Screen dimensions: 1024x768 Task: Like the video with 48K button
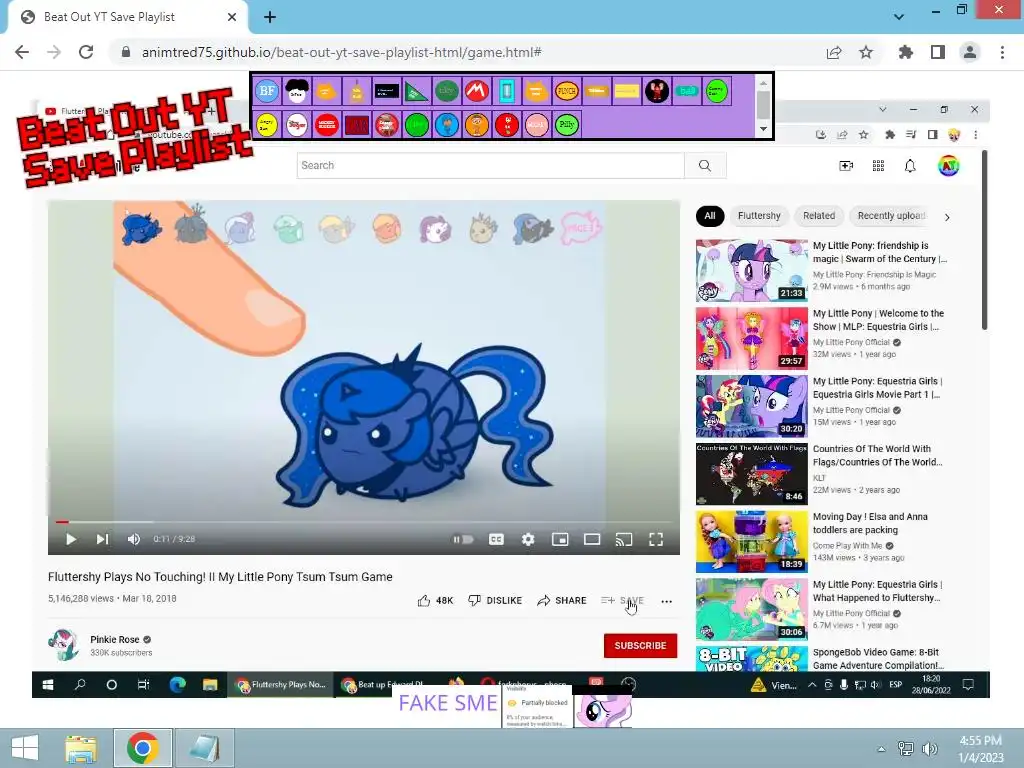435,600
